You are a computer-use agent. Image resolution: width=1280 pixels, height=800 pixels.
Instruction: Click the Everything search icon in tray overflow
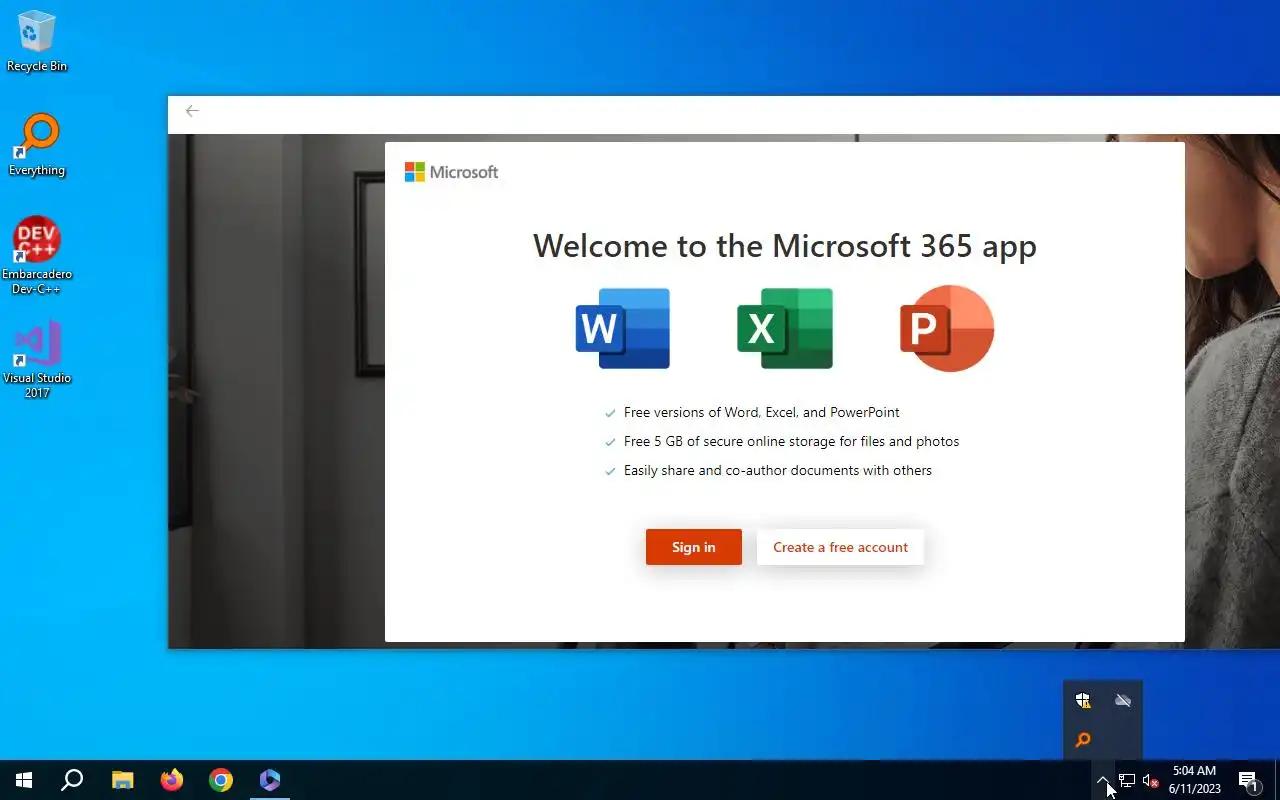click(1083, 740)
